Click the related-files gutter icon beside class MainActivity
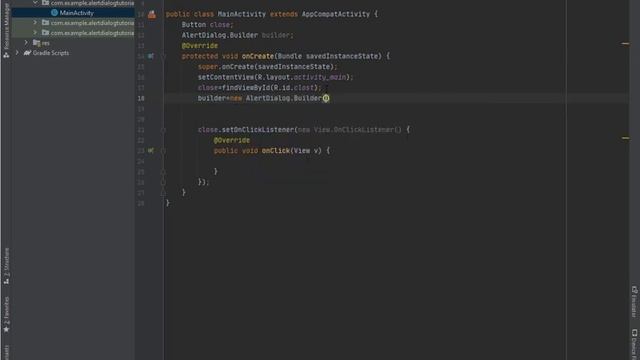This screenshot has width=640, height=360. point(152,14)
